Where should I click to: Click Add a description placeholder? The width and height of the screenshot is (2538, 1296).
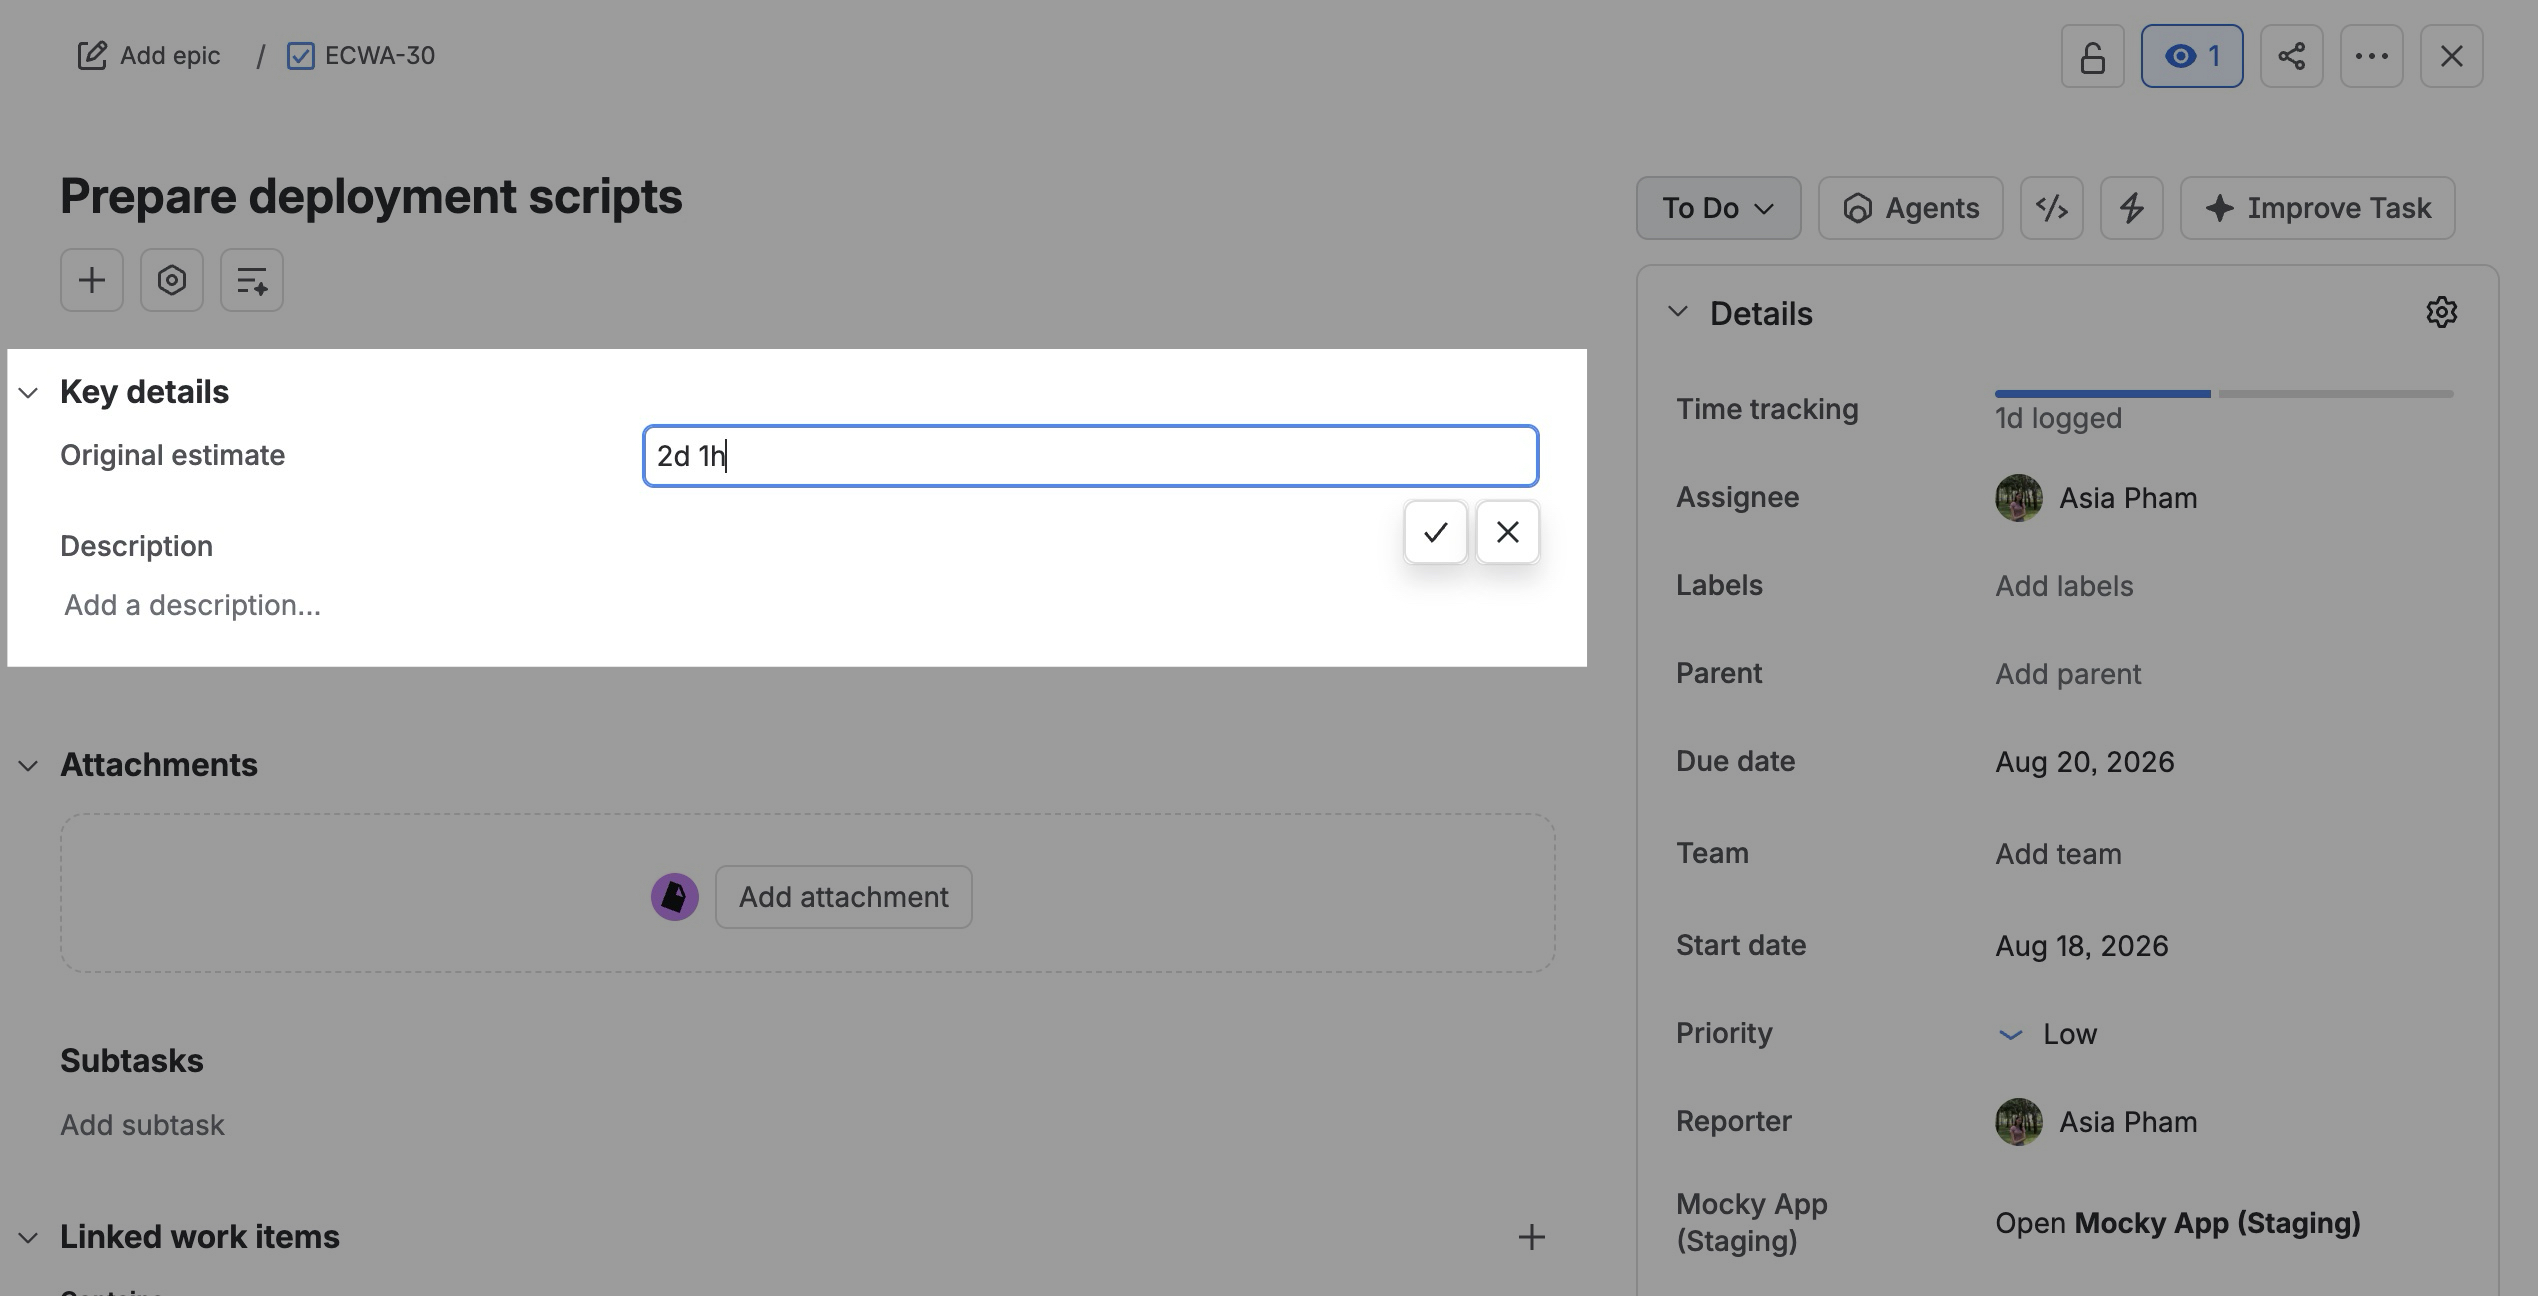(192, 605)
